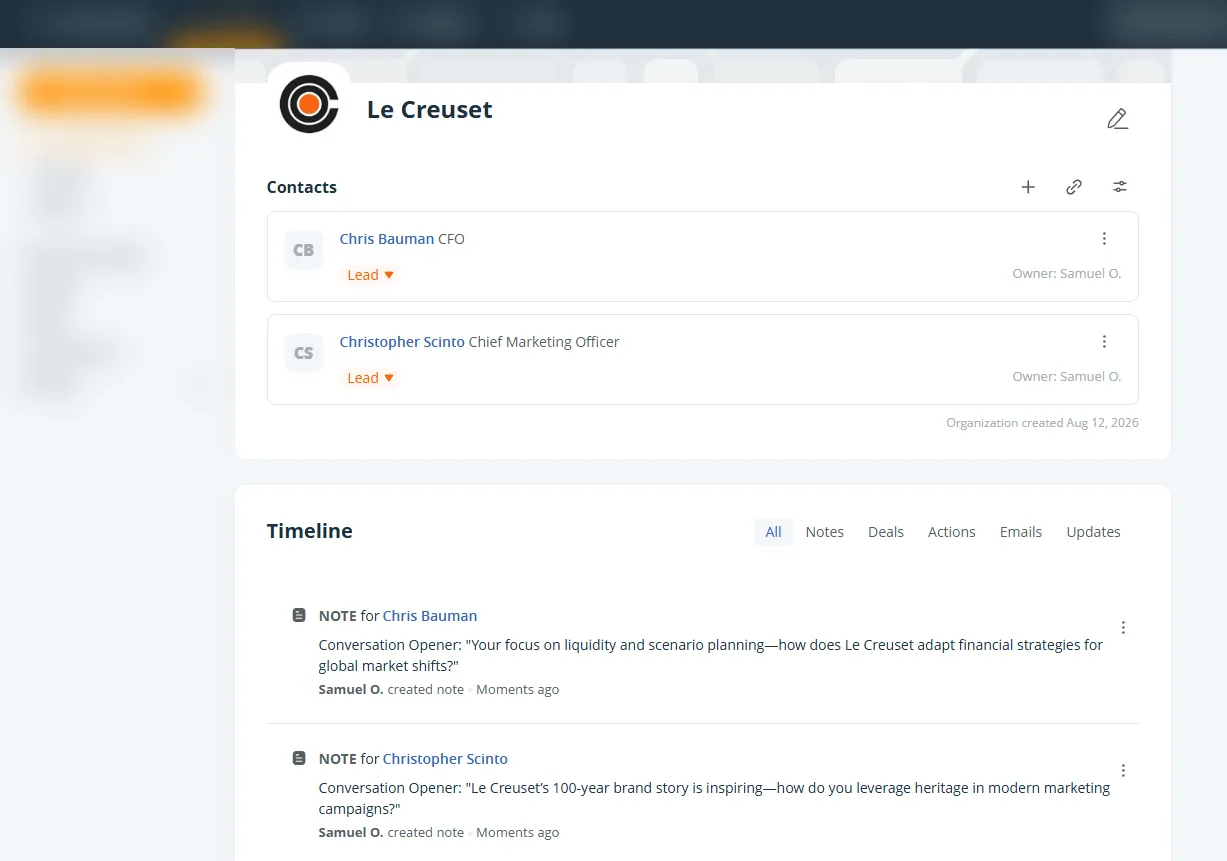Switch to the Actions timeline tab
The image size is (1227, 861).
point(952,532)
